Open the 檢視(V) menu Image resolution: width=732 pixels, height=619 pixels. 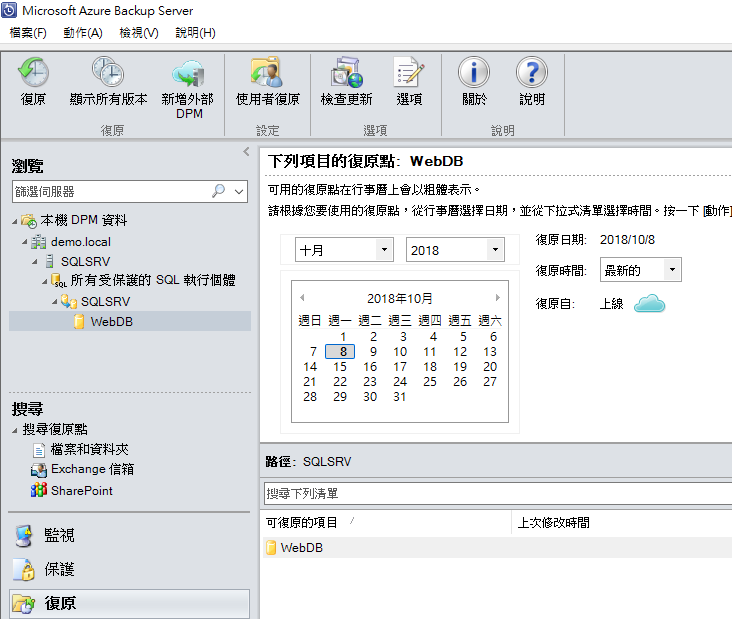[x=139, y=33]
